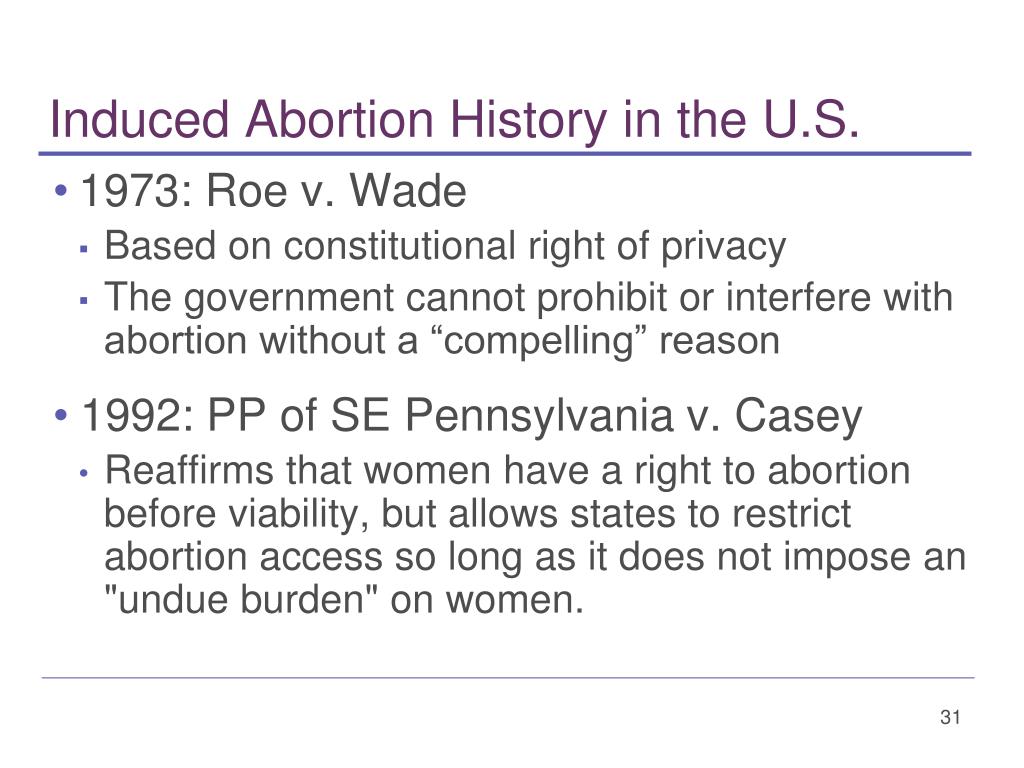Click the line 'abortion access so long as it does'
Viewport: 1024px width, 768px height.
pos(535,557)
